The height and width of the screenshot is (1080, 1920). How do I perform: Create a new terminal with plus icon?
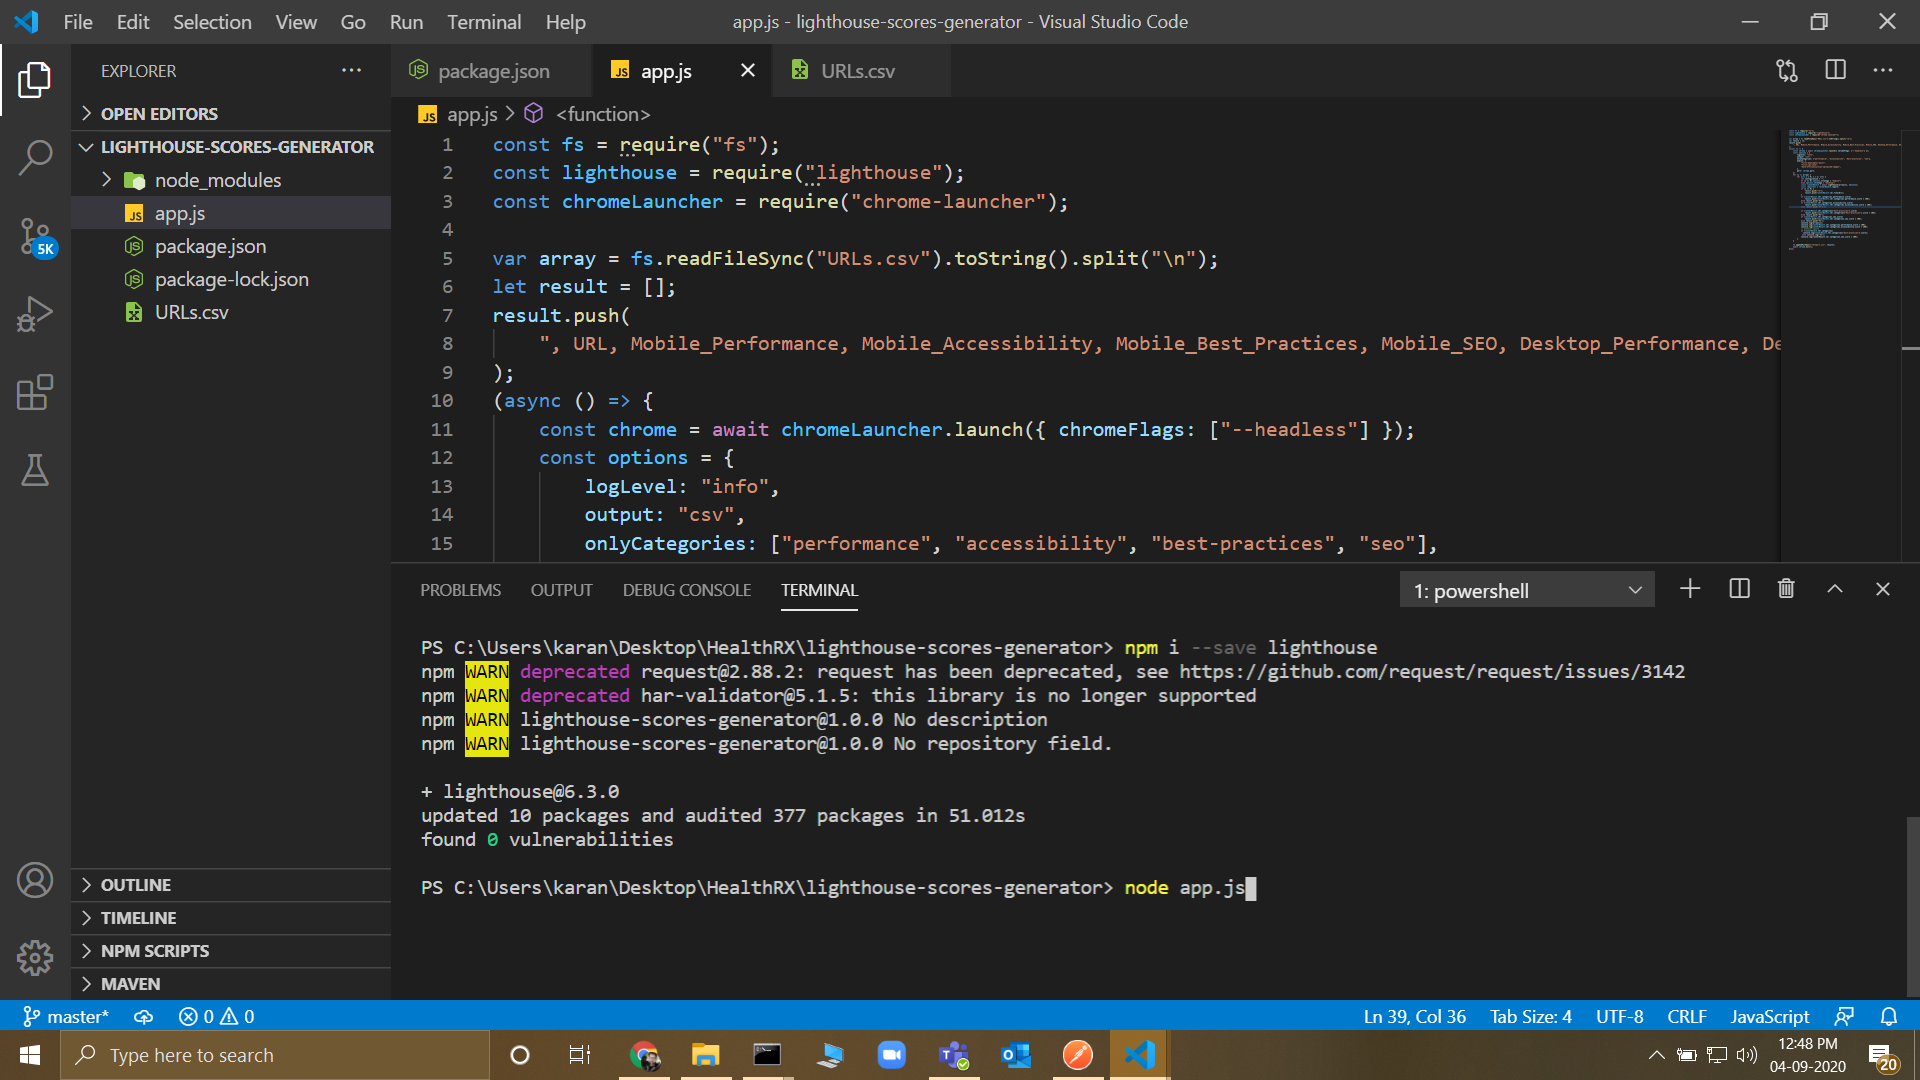[x=1690, y=589]
